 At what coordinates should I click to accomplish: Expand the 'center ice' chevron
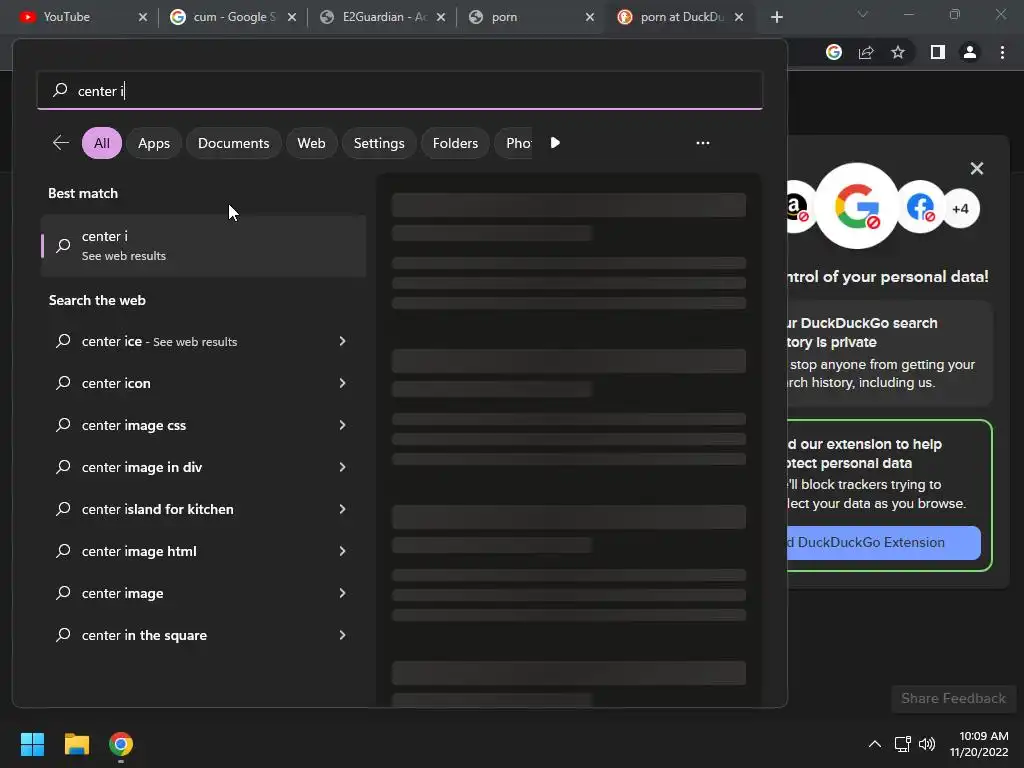[x=342, y=341]
